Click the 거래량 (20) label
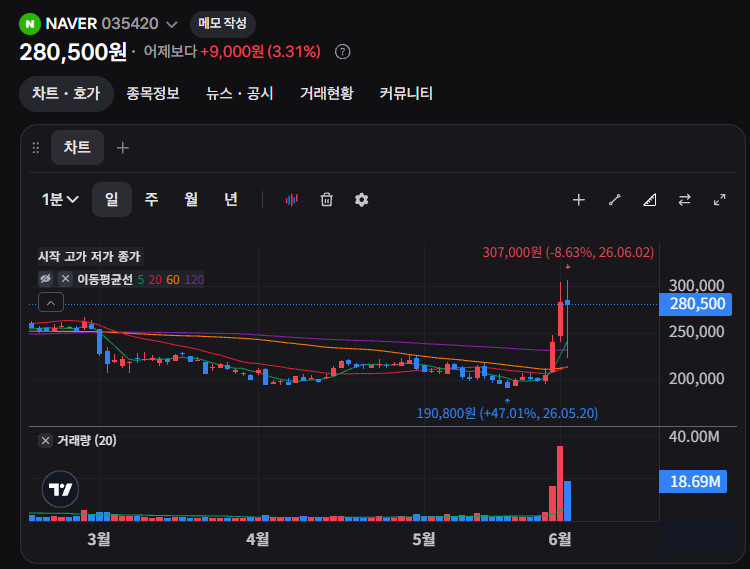The image size is (750, 569). click(x=87, y=440)
